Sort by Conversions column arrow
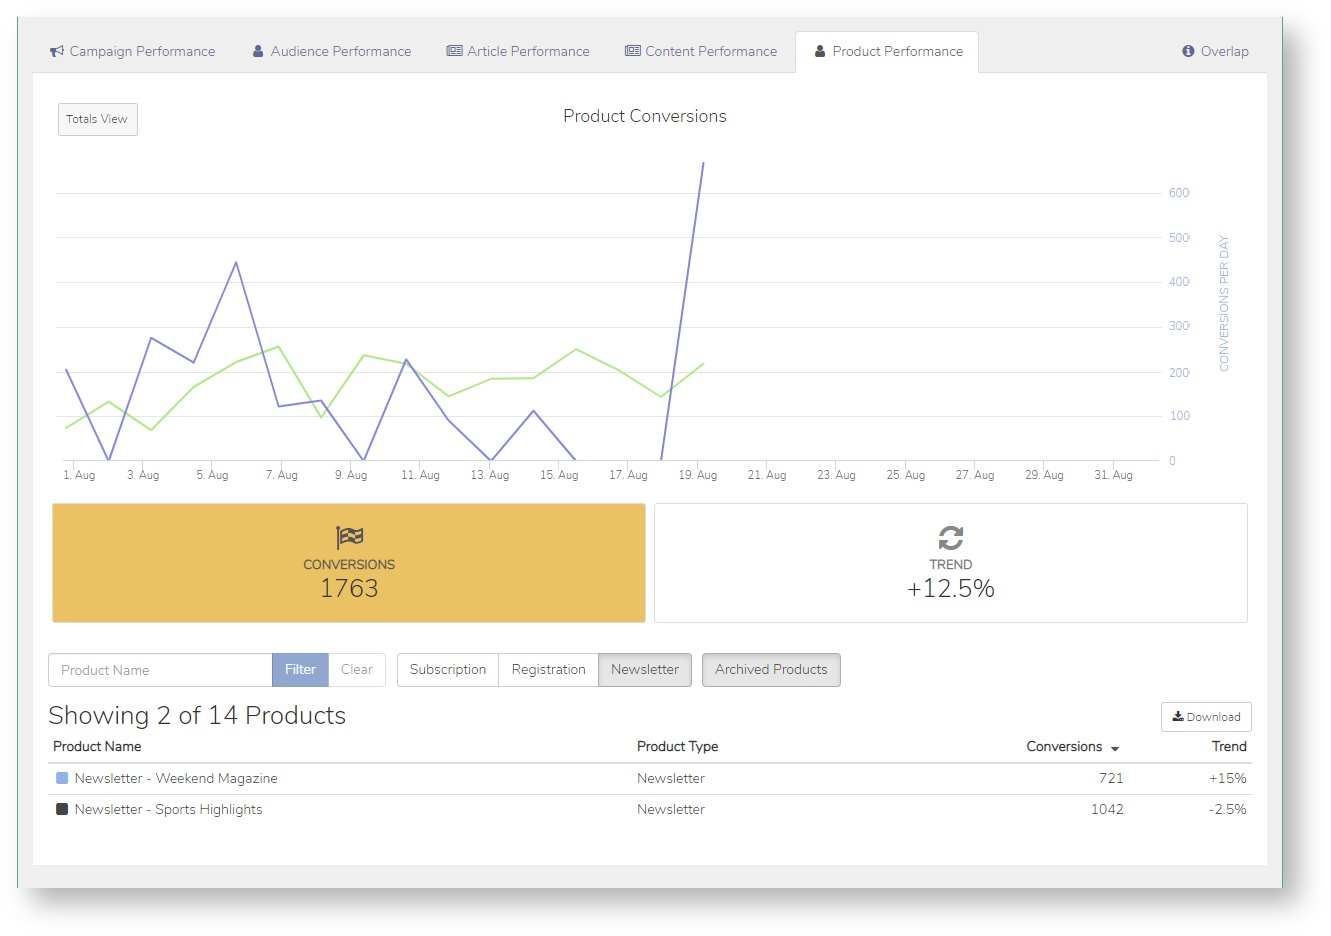 point(1115,748)
